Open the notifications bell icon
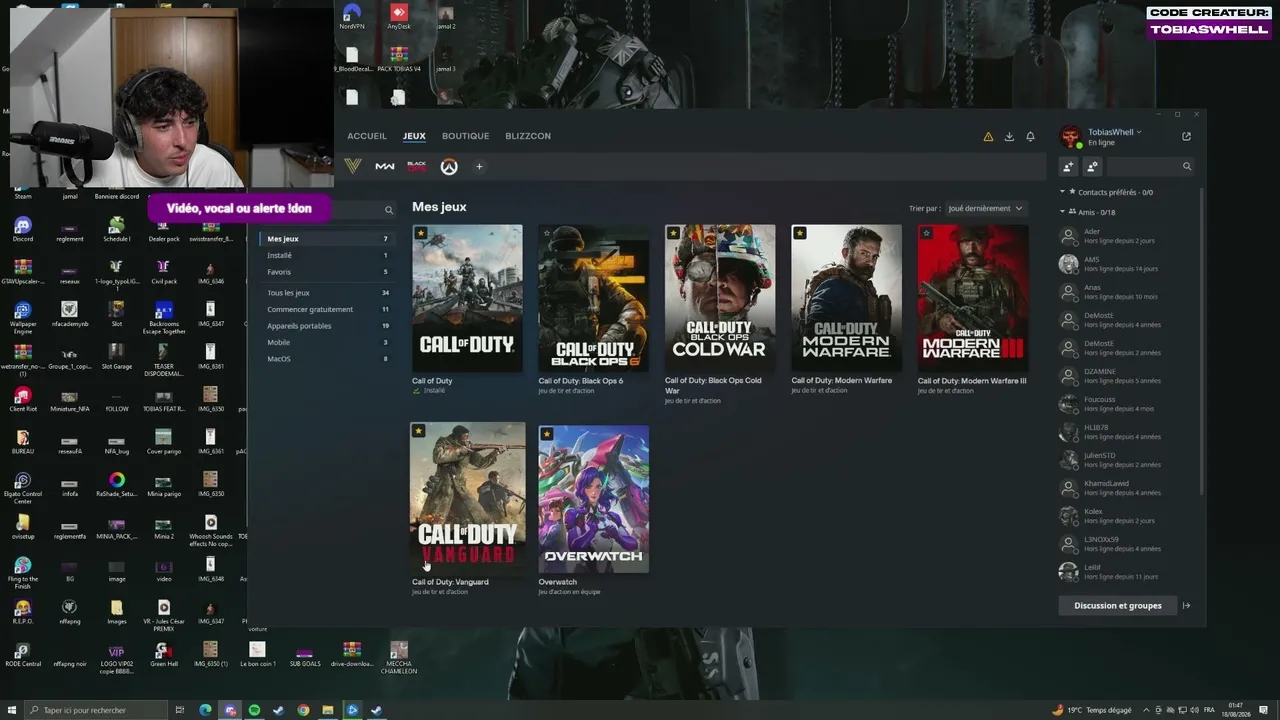 (x=1030, y=137)
